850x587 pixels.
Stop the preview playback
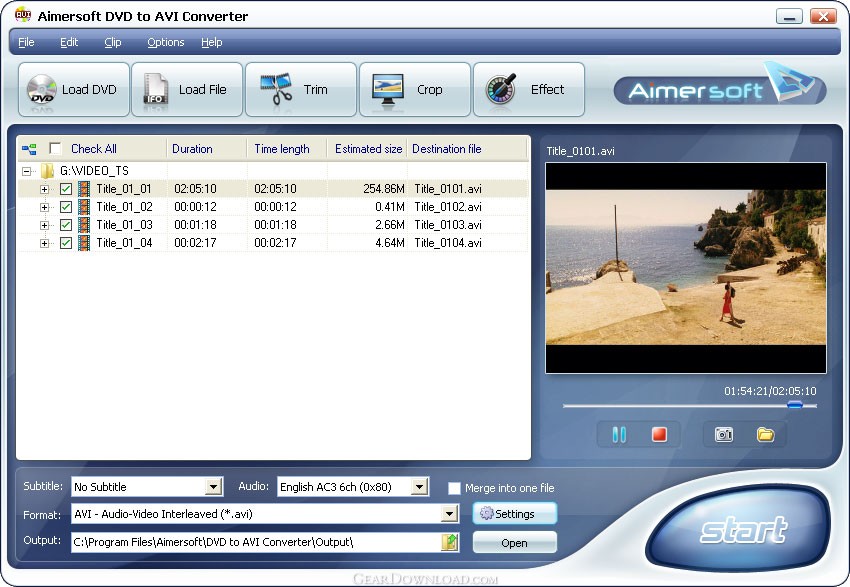pyautogui.click(x=659, y=435)
